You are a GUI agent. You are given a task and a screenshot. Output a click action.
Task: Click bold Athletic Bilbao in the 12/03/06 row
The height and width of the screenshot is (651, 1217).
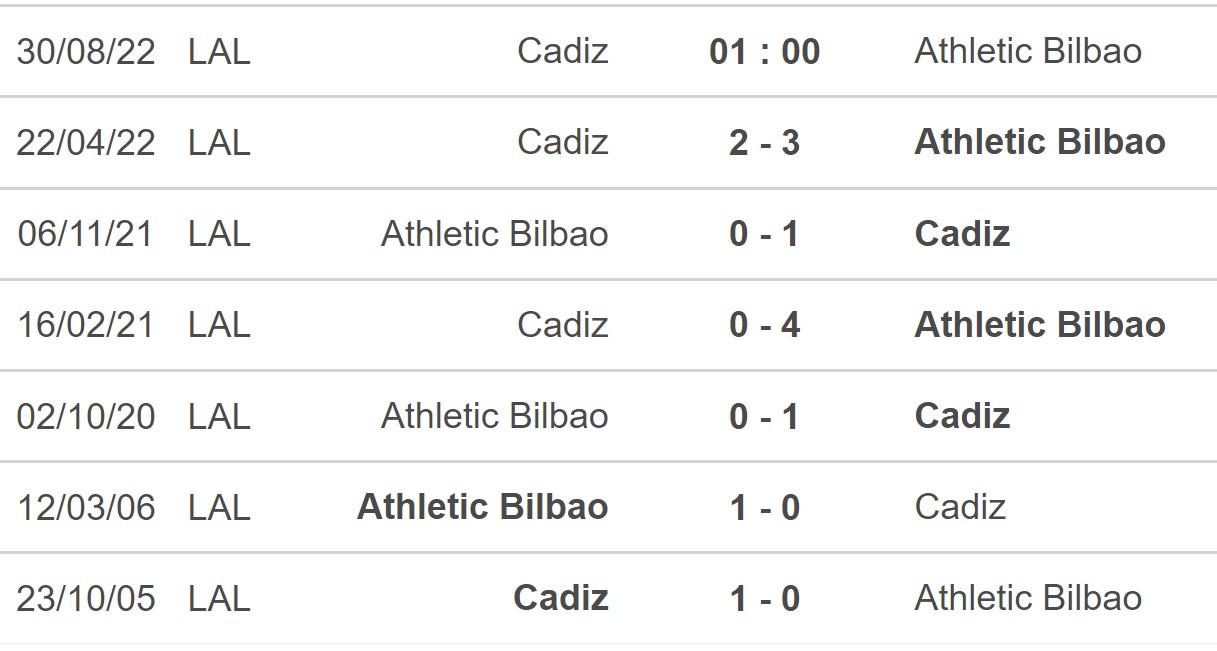click(x=482, y=507)
